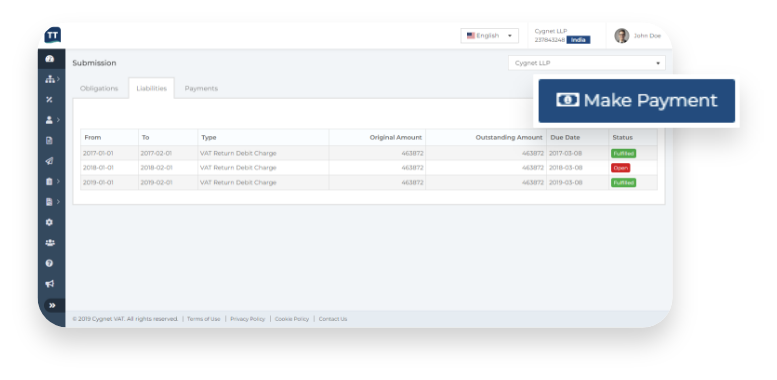This screenshot has width=777, height=380.
Task: Click the Submission page heading
Action: (94, 63)
